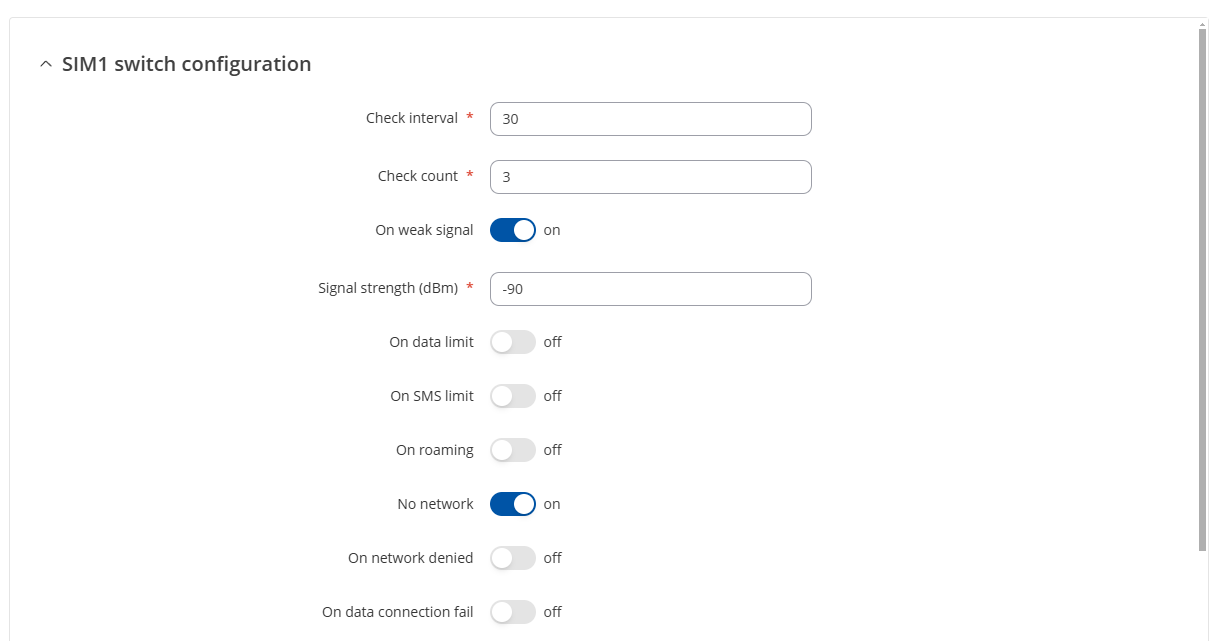Enable the On data limit switch
Screen dimensions: 1210x641
(513, 342)
